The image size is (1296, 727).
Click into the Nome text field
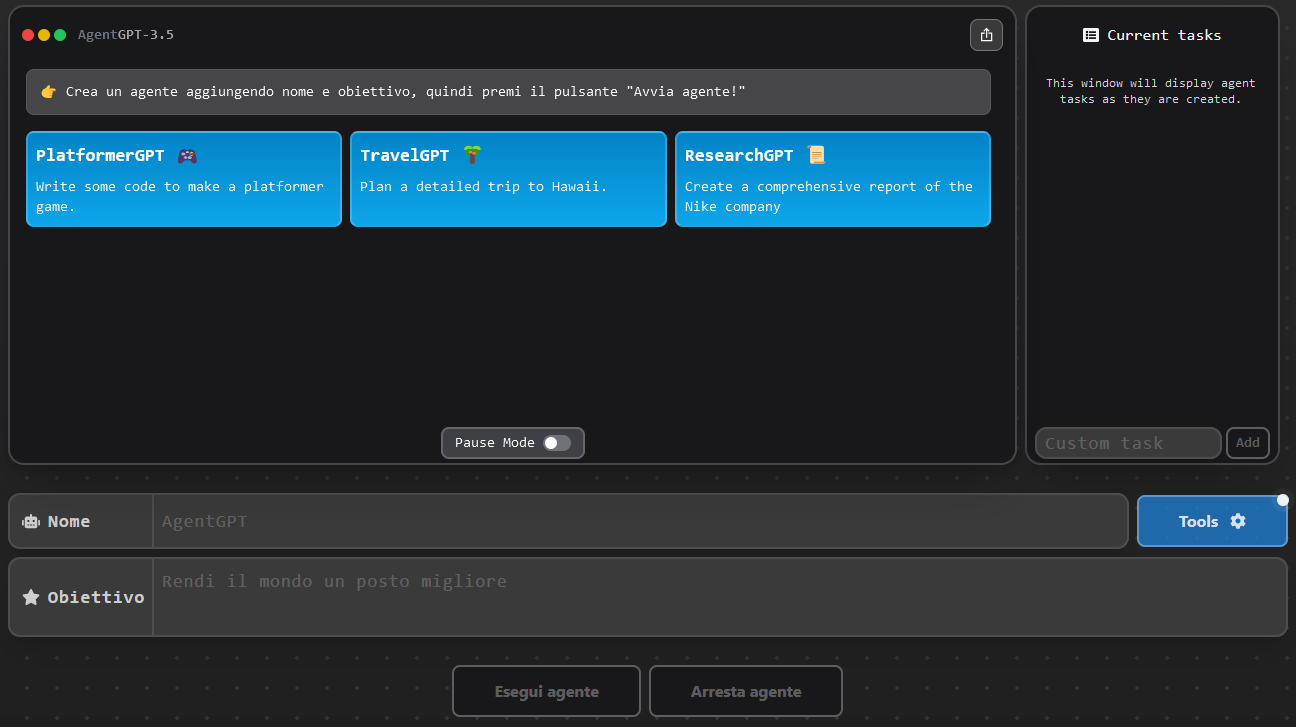tap(640, 521)
